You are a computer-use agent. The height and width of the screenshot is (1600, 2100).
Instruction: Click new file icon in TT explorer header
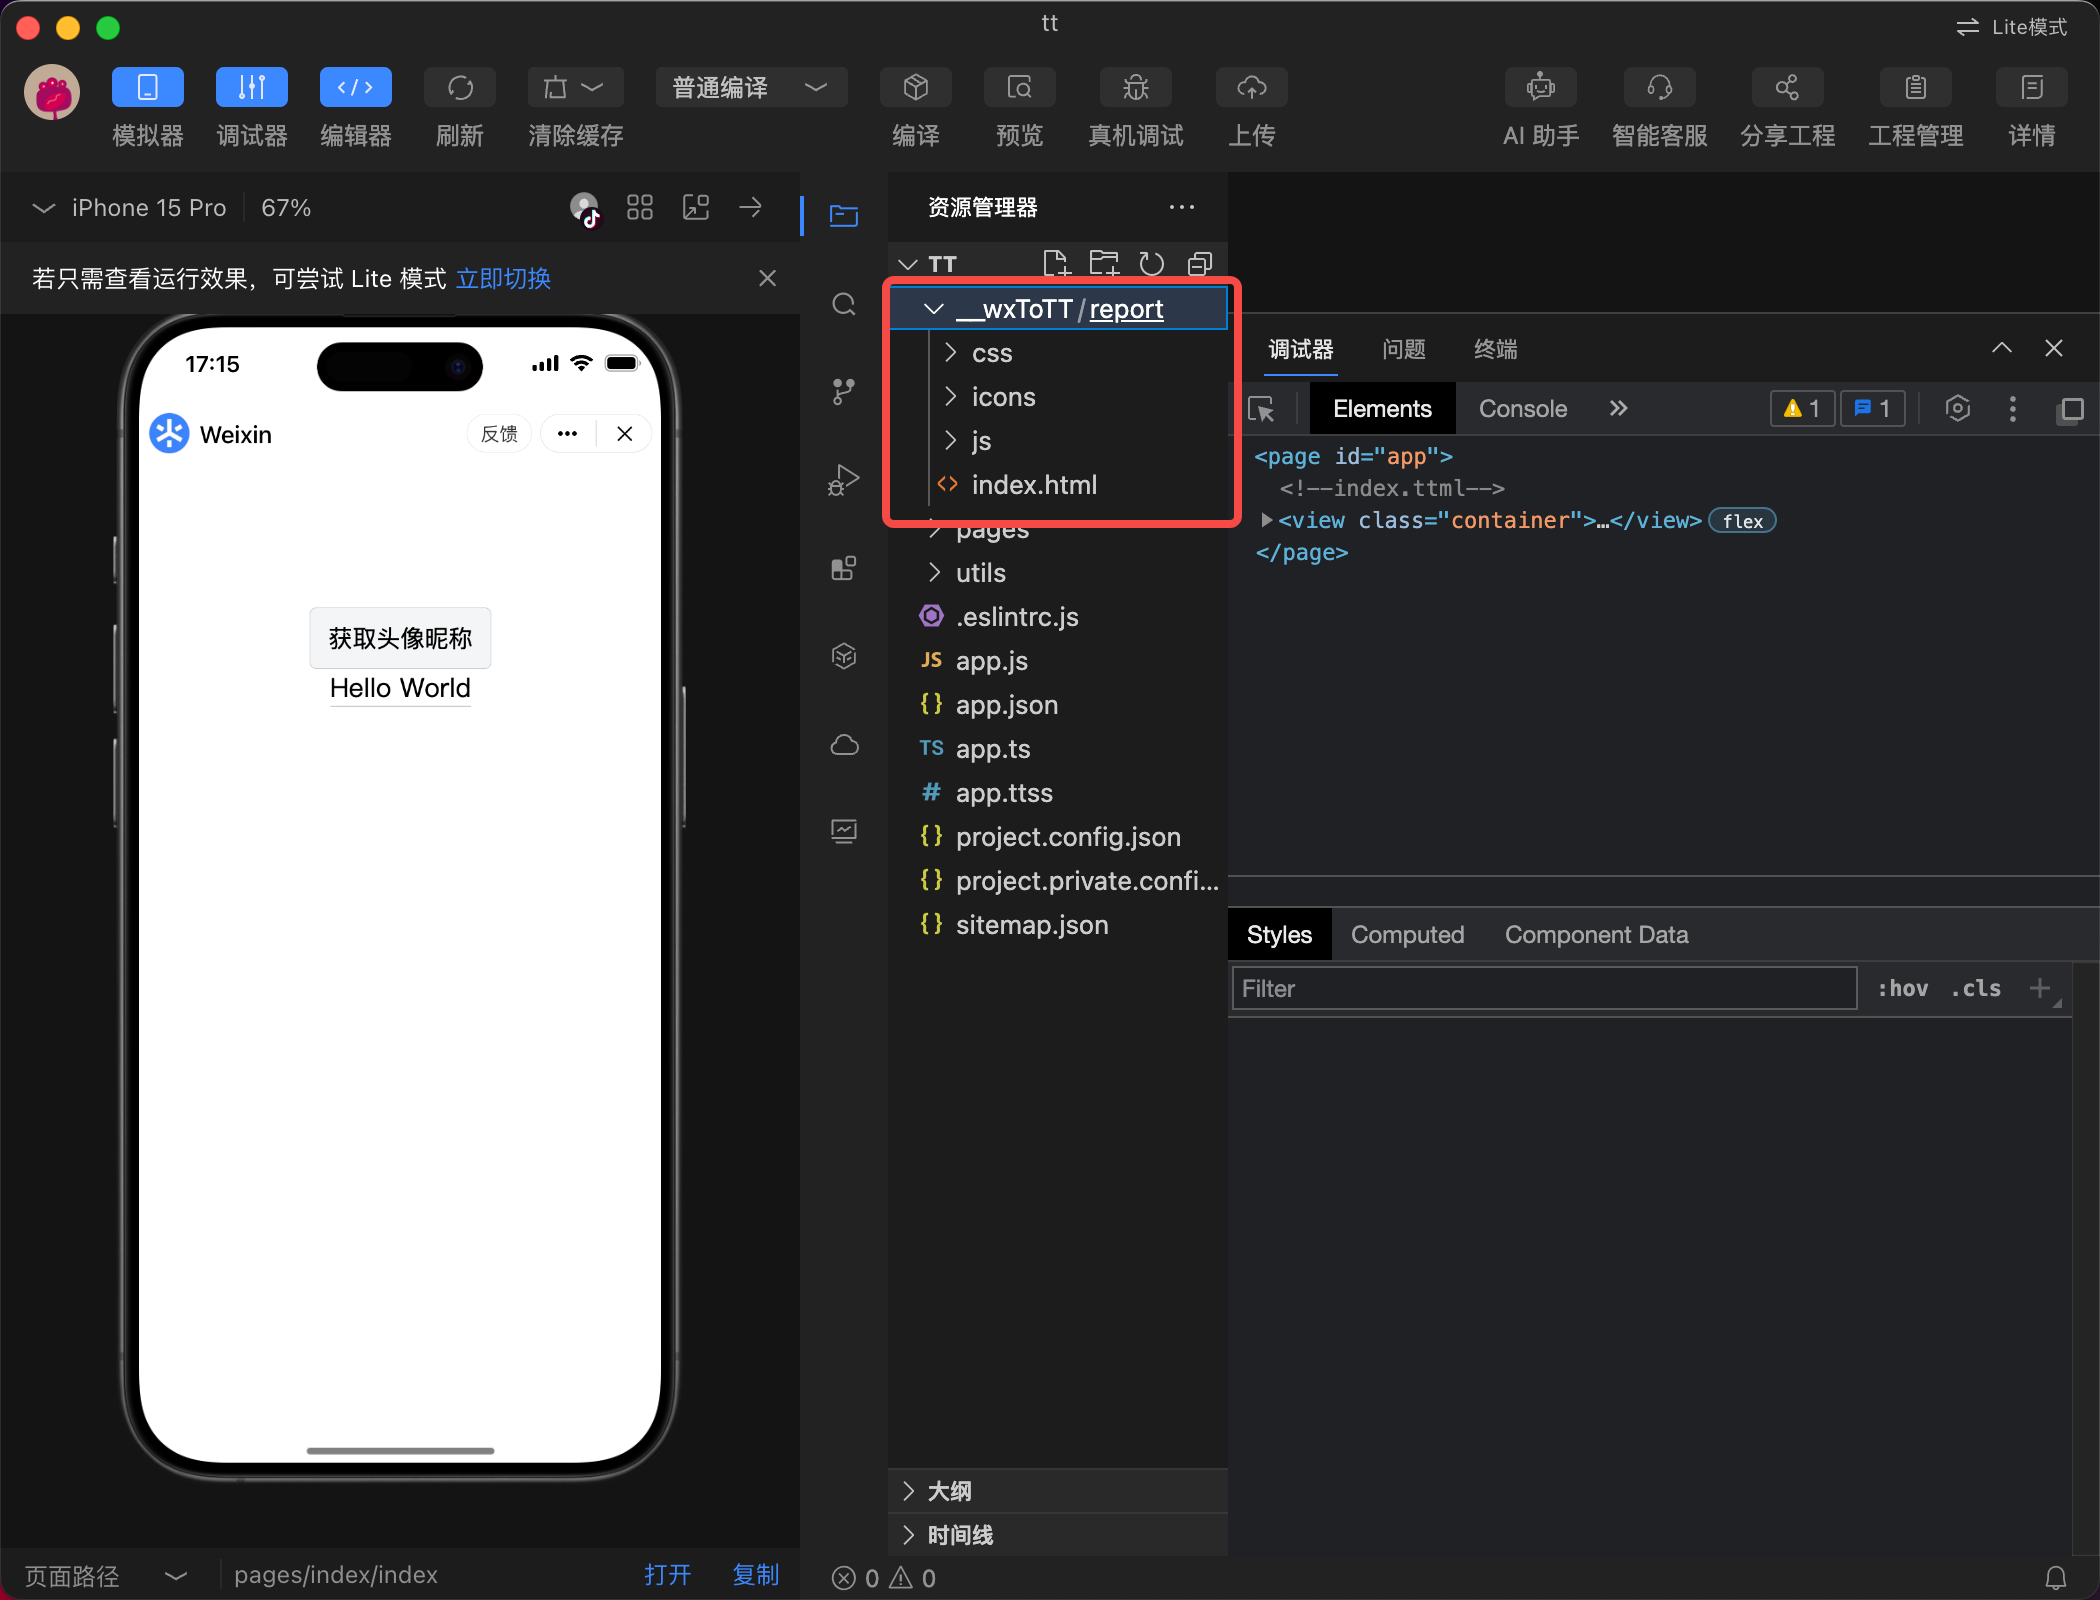pos(1055,263)
